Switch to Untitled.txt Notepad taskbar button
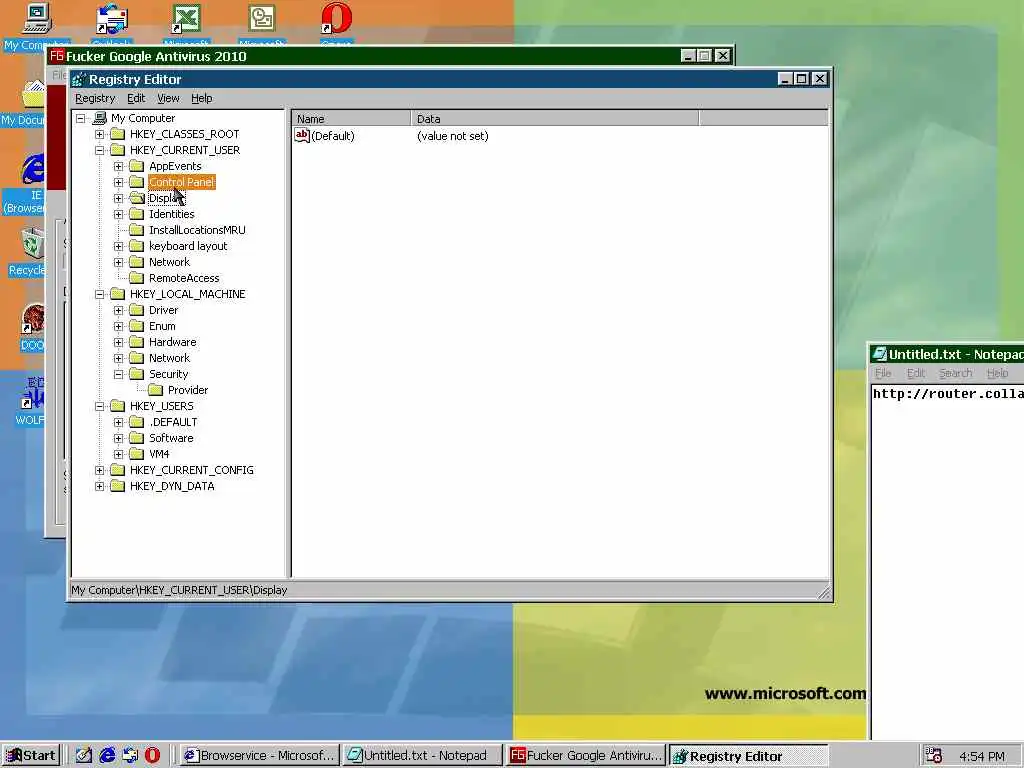 [x=423, y=756]
